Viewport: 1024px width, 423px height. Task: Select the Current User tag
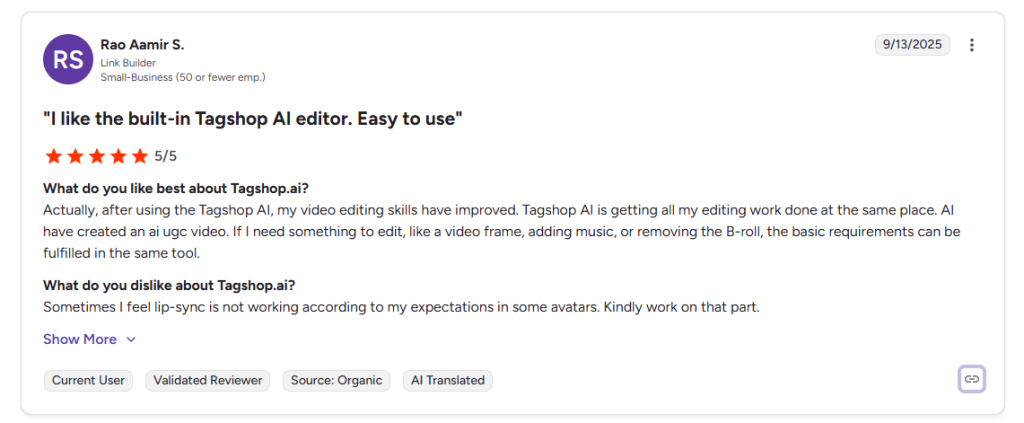point(88,380)
